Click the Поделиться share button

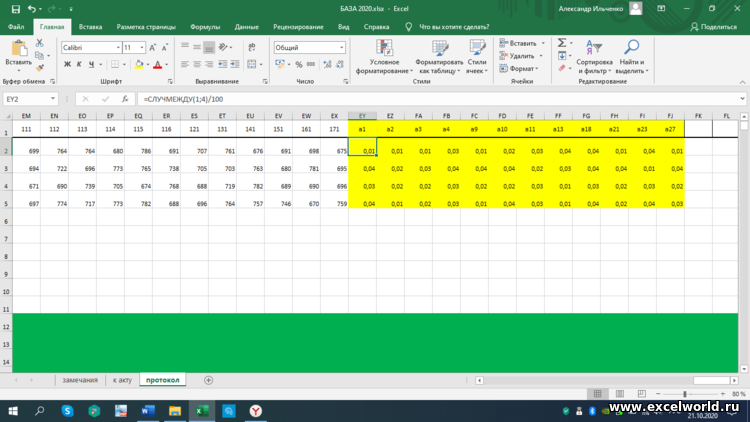click(x=714, y=27)
